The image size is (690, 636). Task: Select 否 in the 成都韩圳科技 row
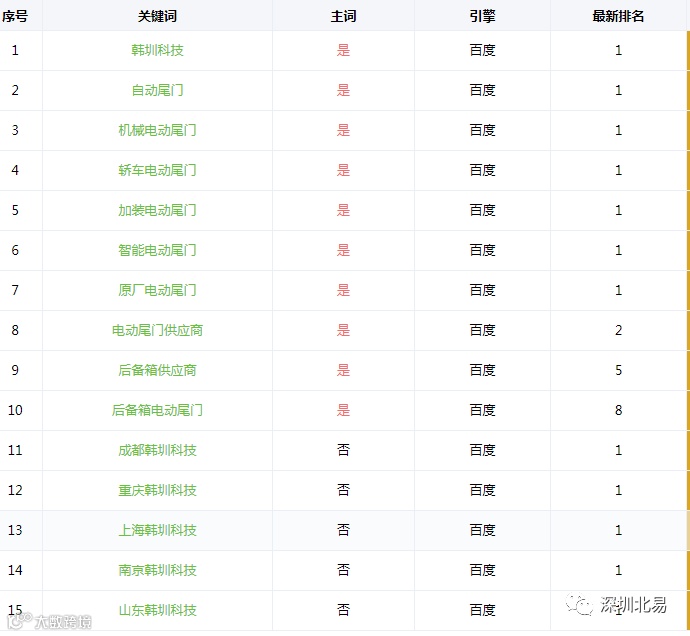pos(343,450)
